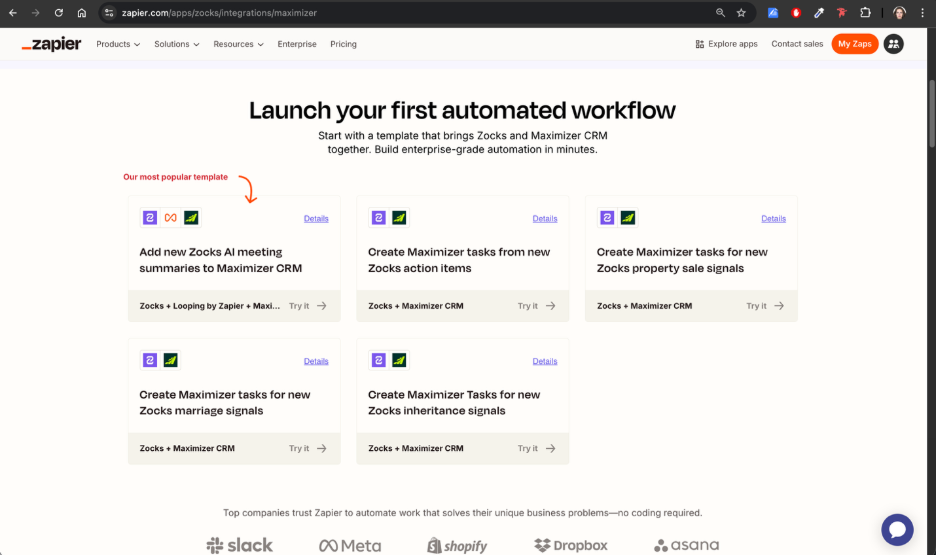Open the browser Extensions puzzle icon
Screen dimensions: 936x555
pyautogui.click(x=865, y=13)
